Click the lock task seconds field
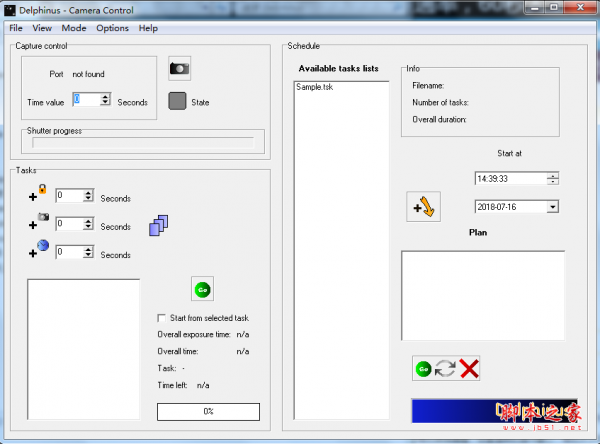 [x=70, y=196]
